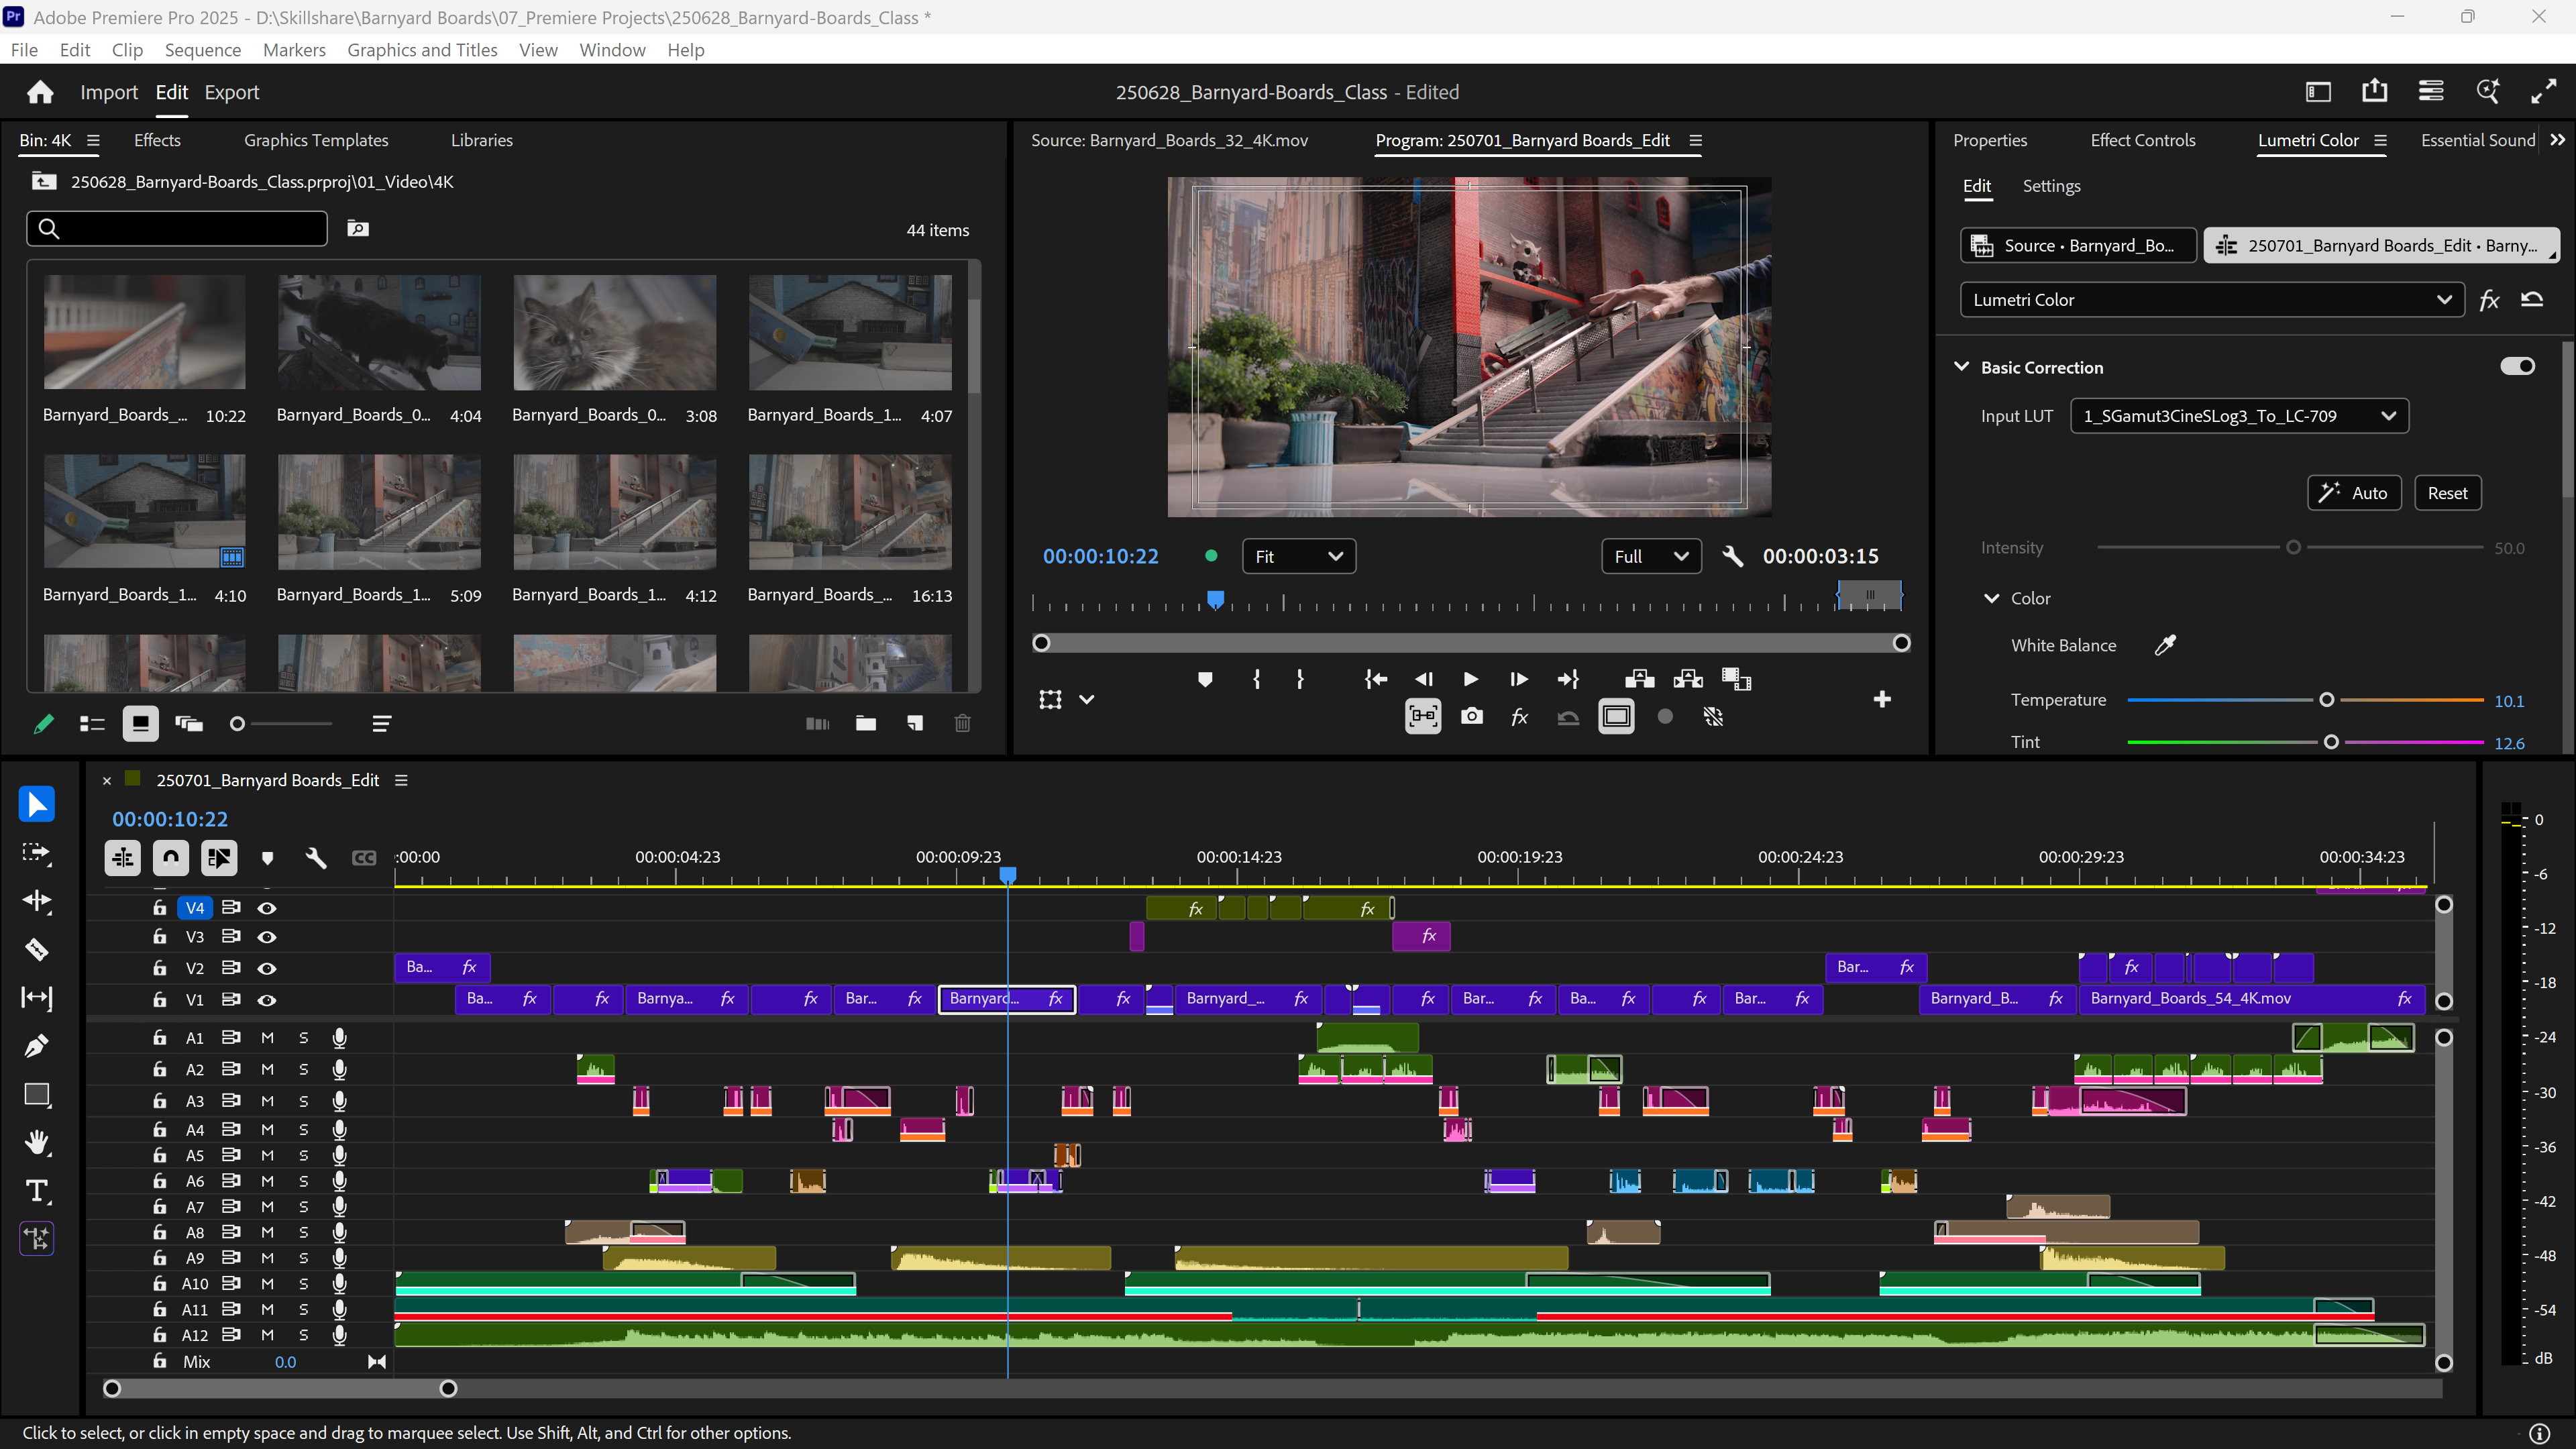
Task: Switch to Essential Sound tab
Action: pyautogui.click(x=2477, y=140)
